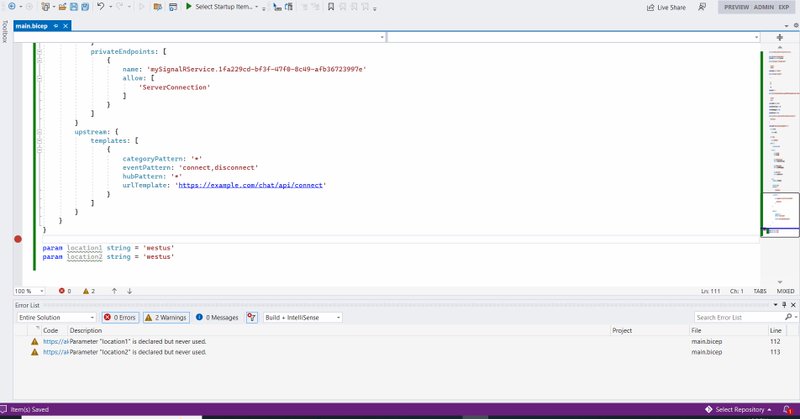Sort by the File column header

coord(696,331)
